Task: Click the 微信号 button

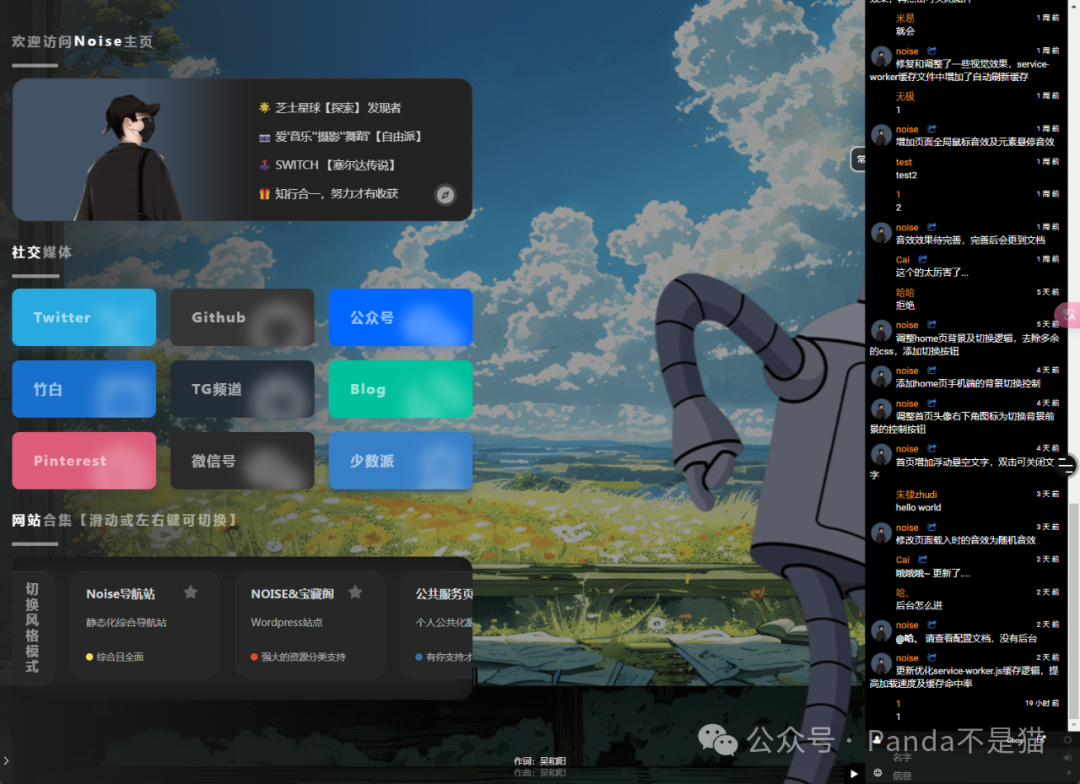Action: (242, 460)
